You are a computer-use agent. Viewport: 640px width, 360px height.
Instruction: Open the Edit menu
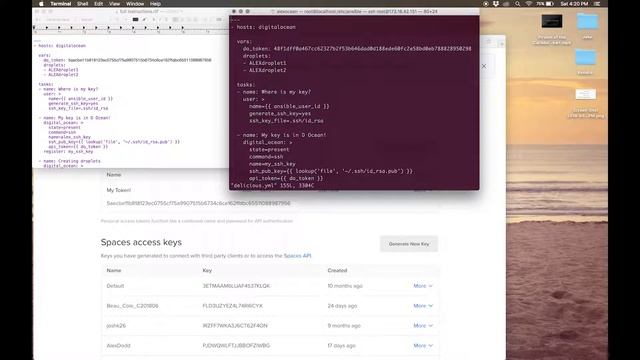point(98,4)
